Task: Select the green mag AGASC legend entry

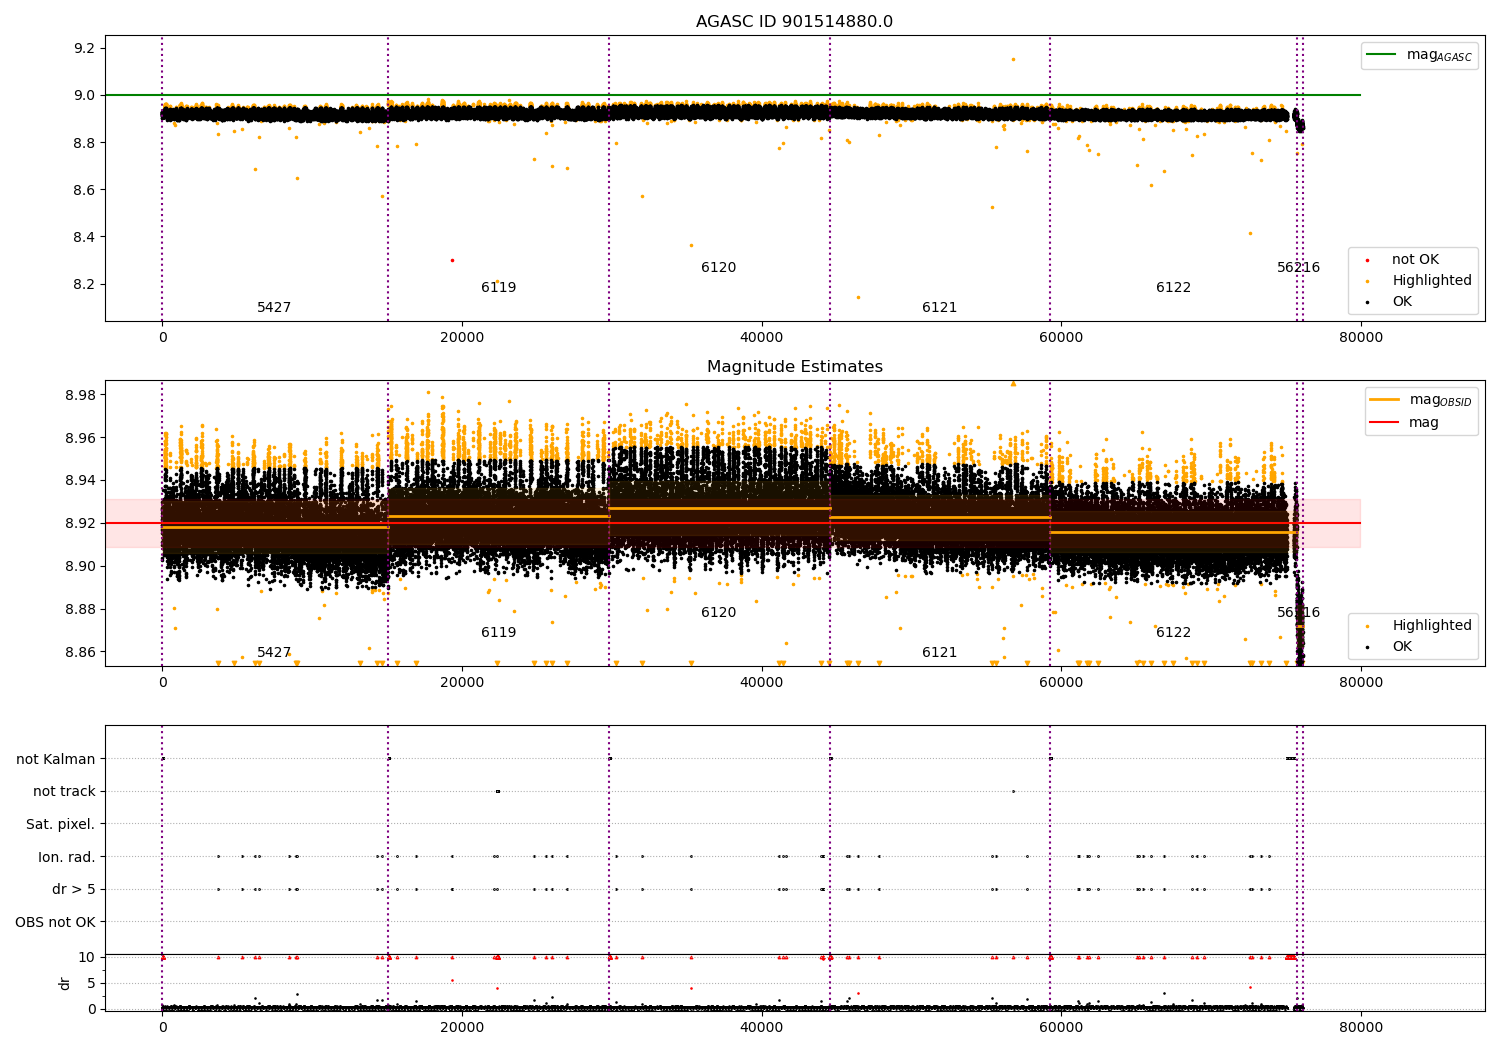Action: (1419, 55)
